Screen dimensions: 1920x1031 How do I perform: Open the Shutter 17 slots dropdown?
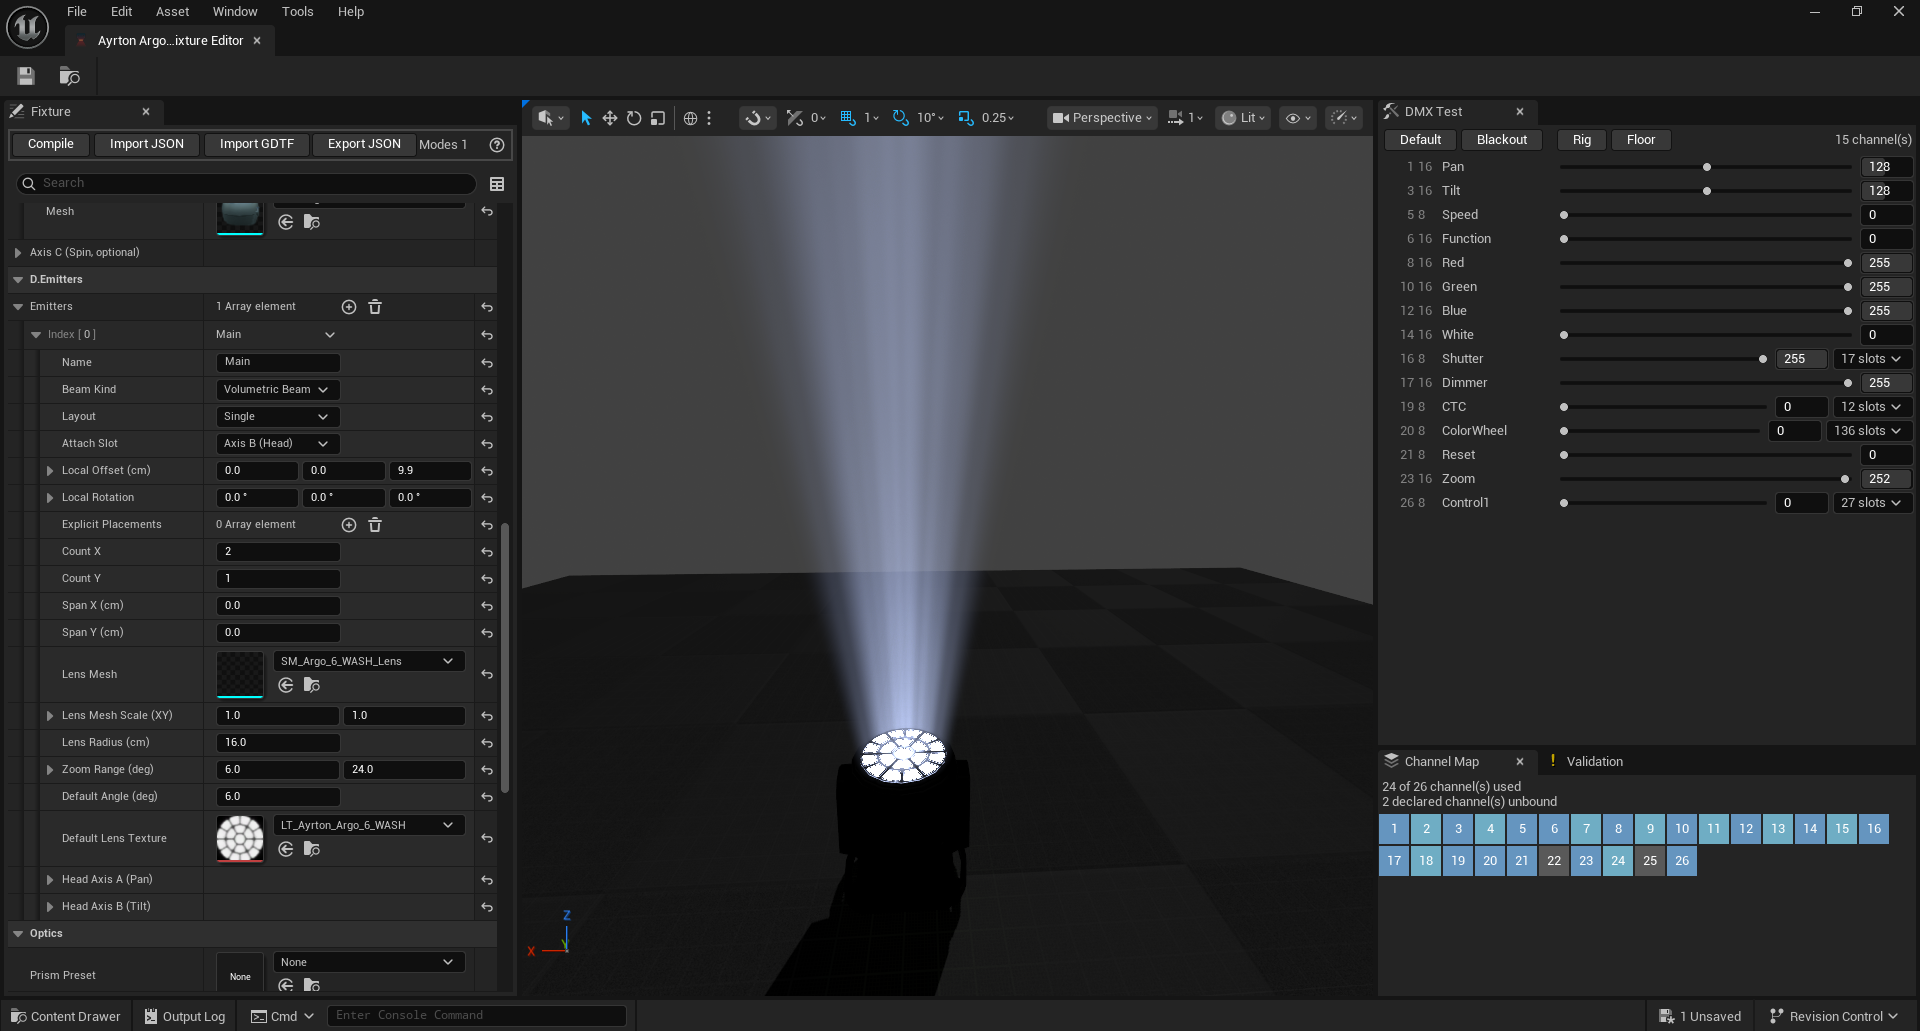click(x=1872, y=359)
